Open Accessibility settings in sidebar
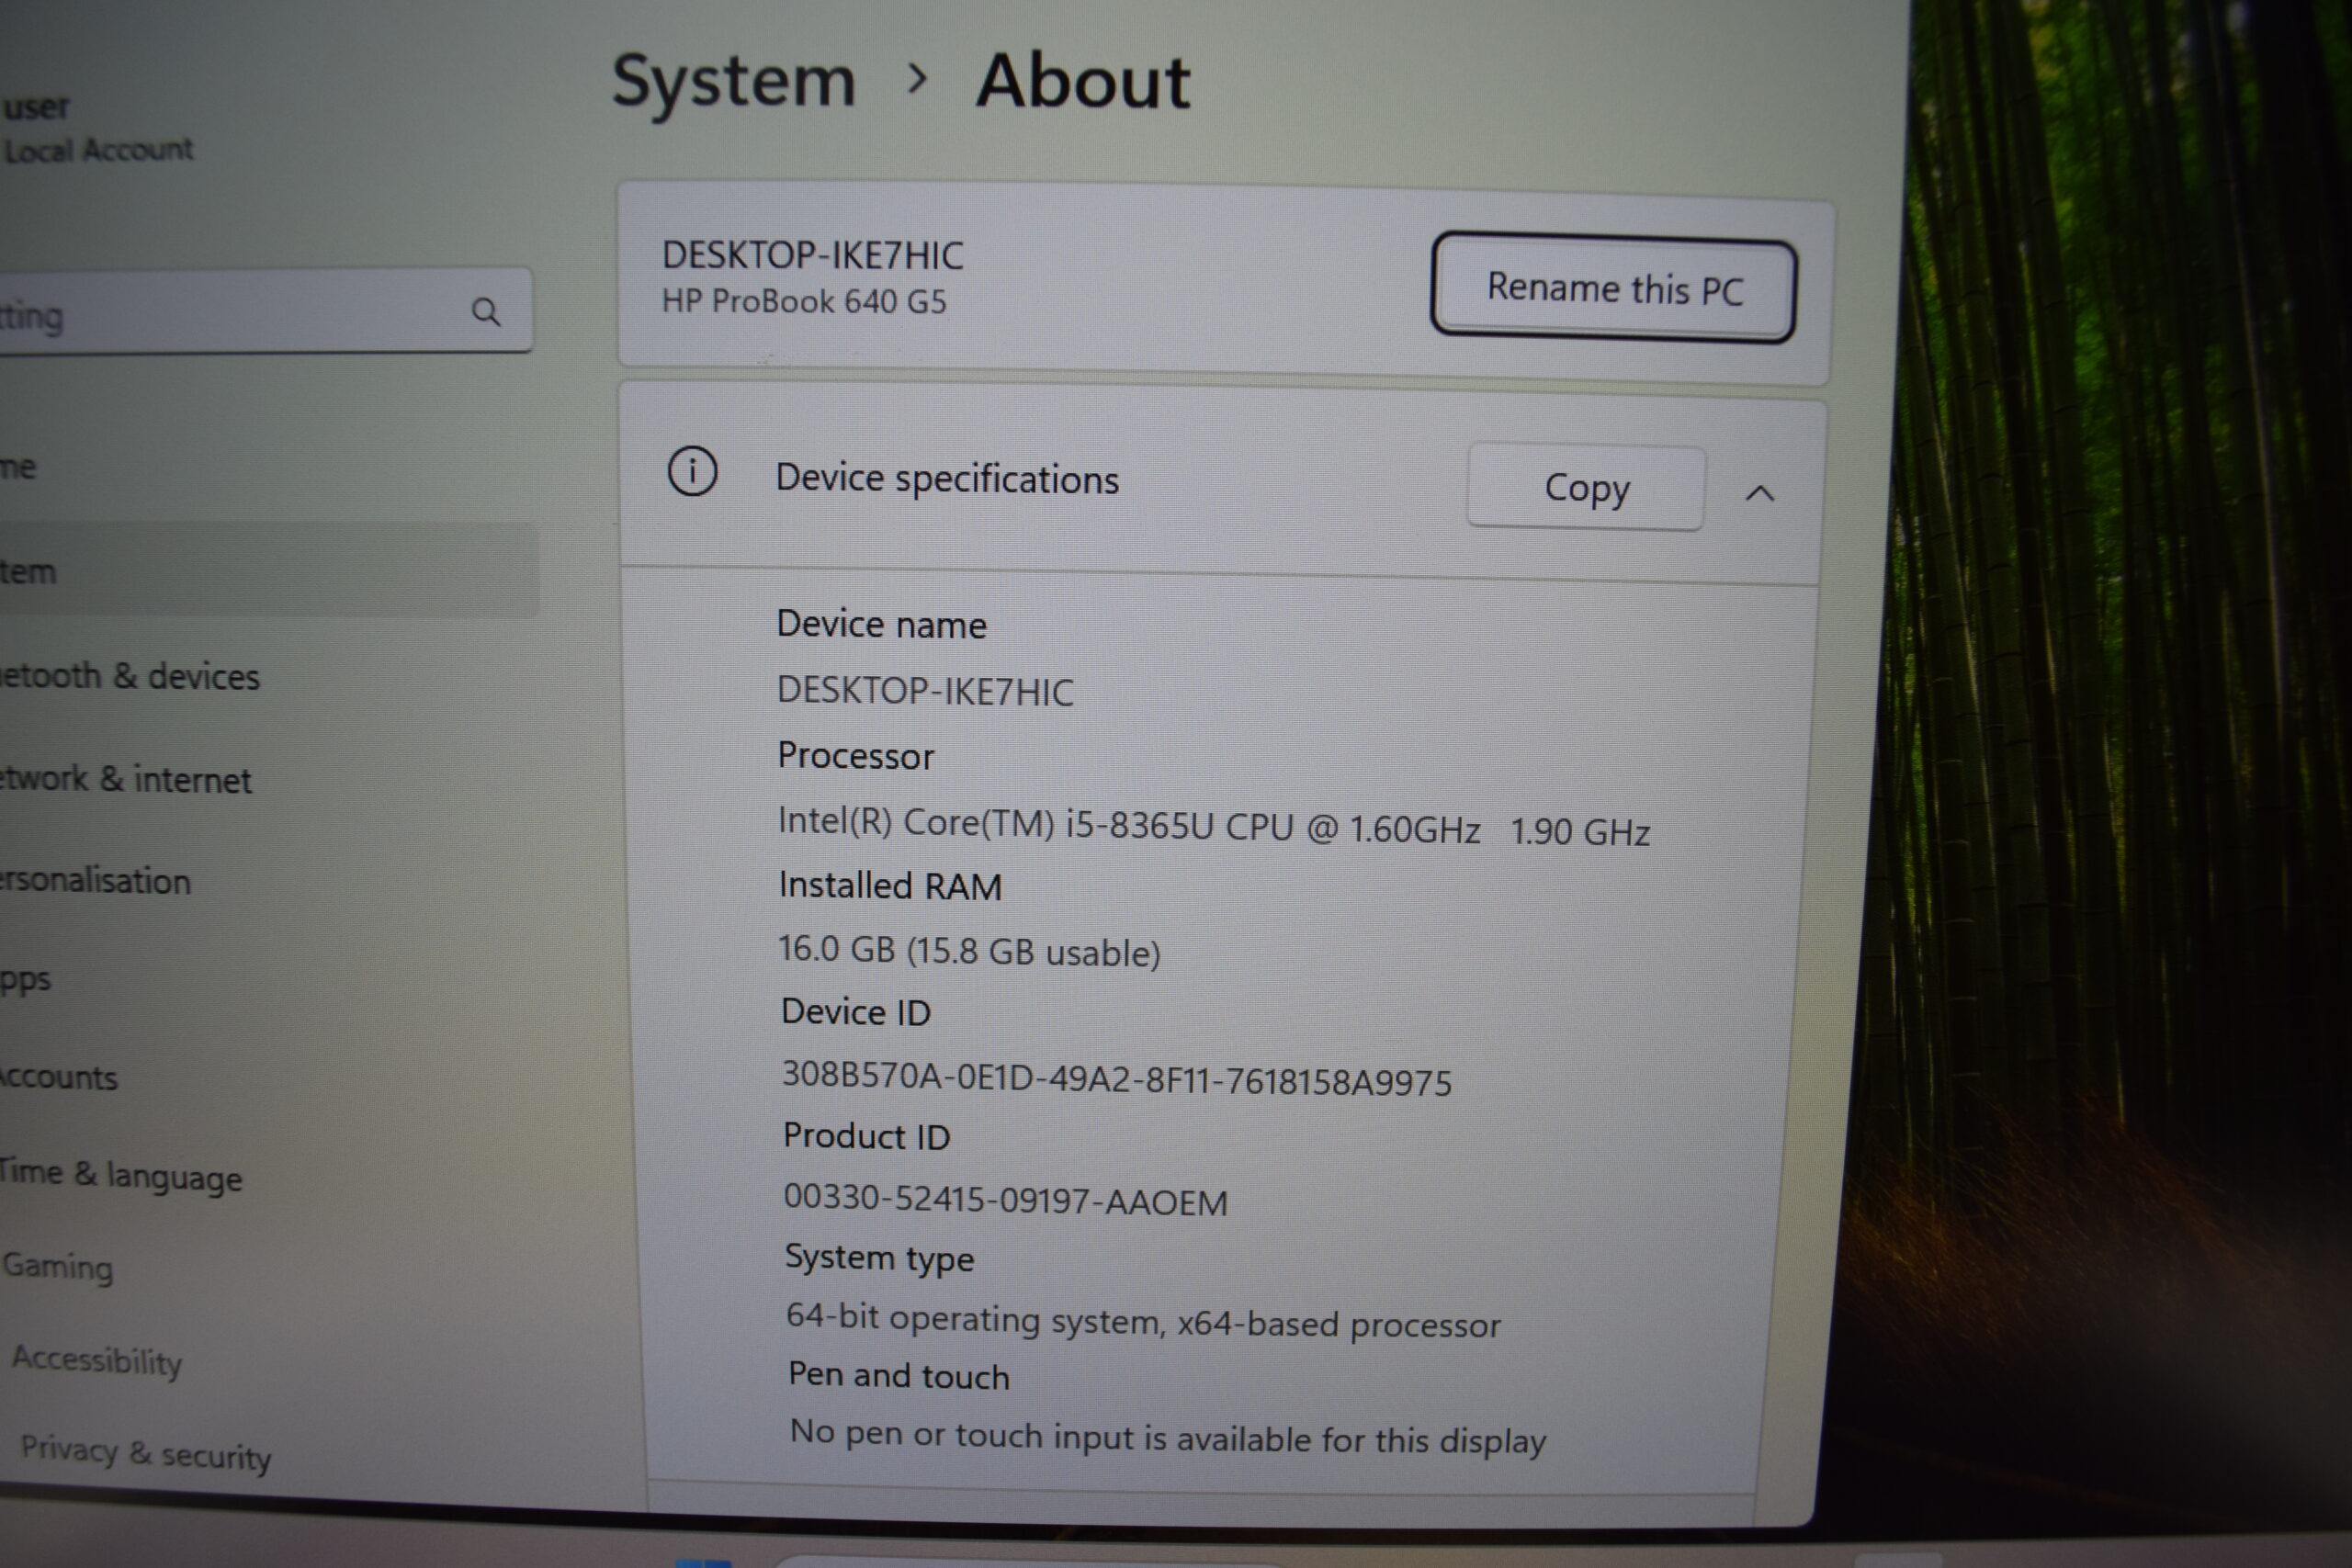The image size is (2352, 1568). click(x=97, y=1360)
